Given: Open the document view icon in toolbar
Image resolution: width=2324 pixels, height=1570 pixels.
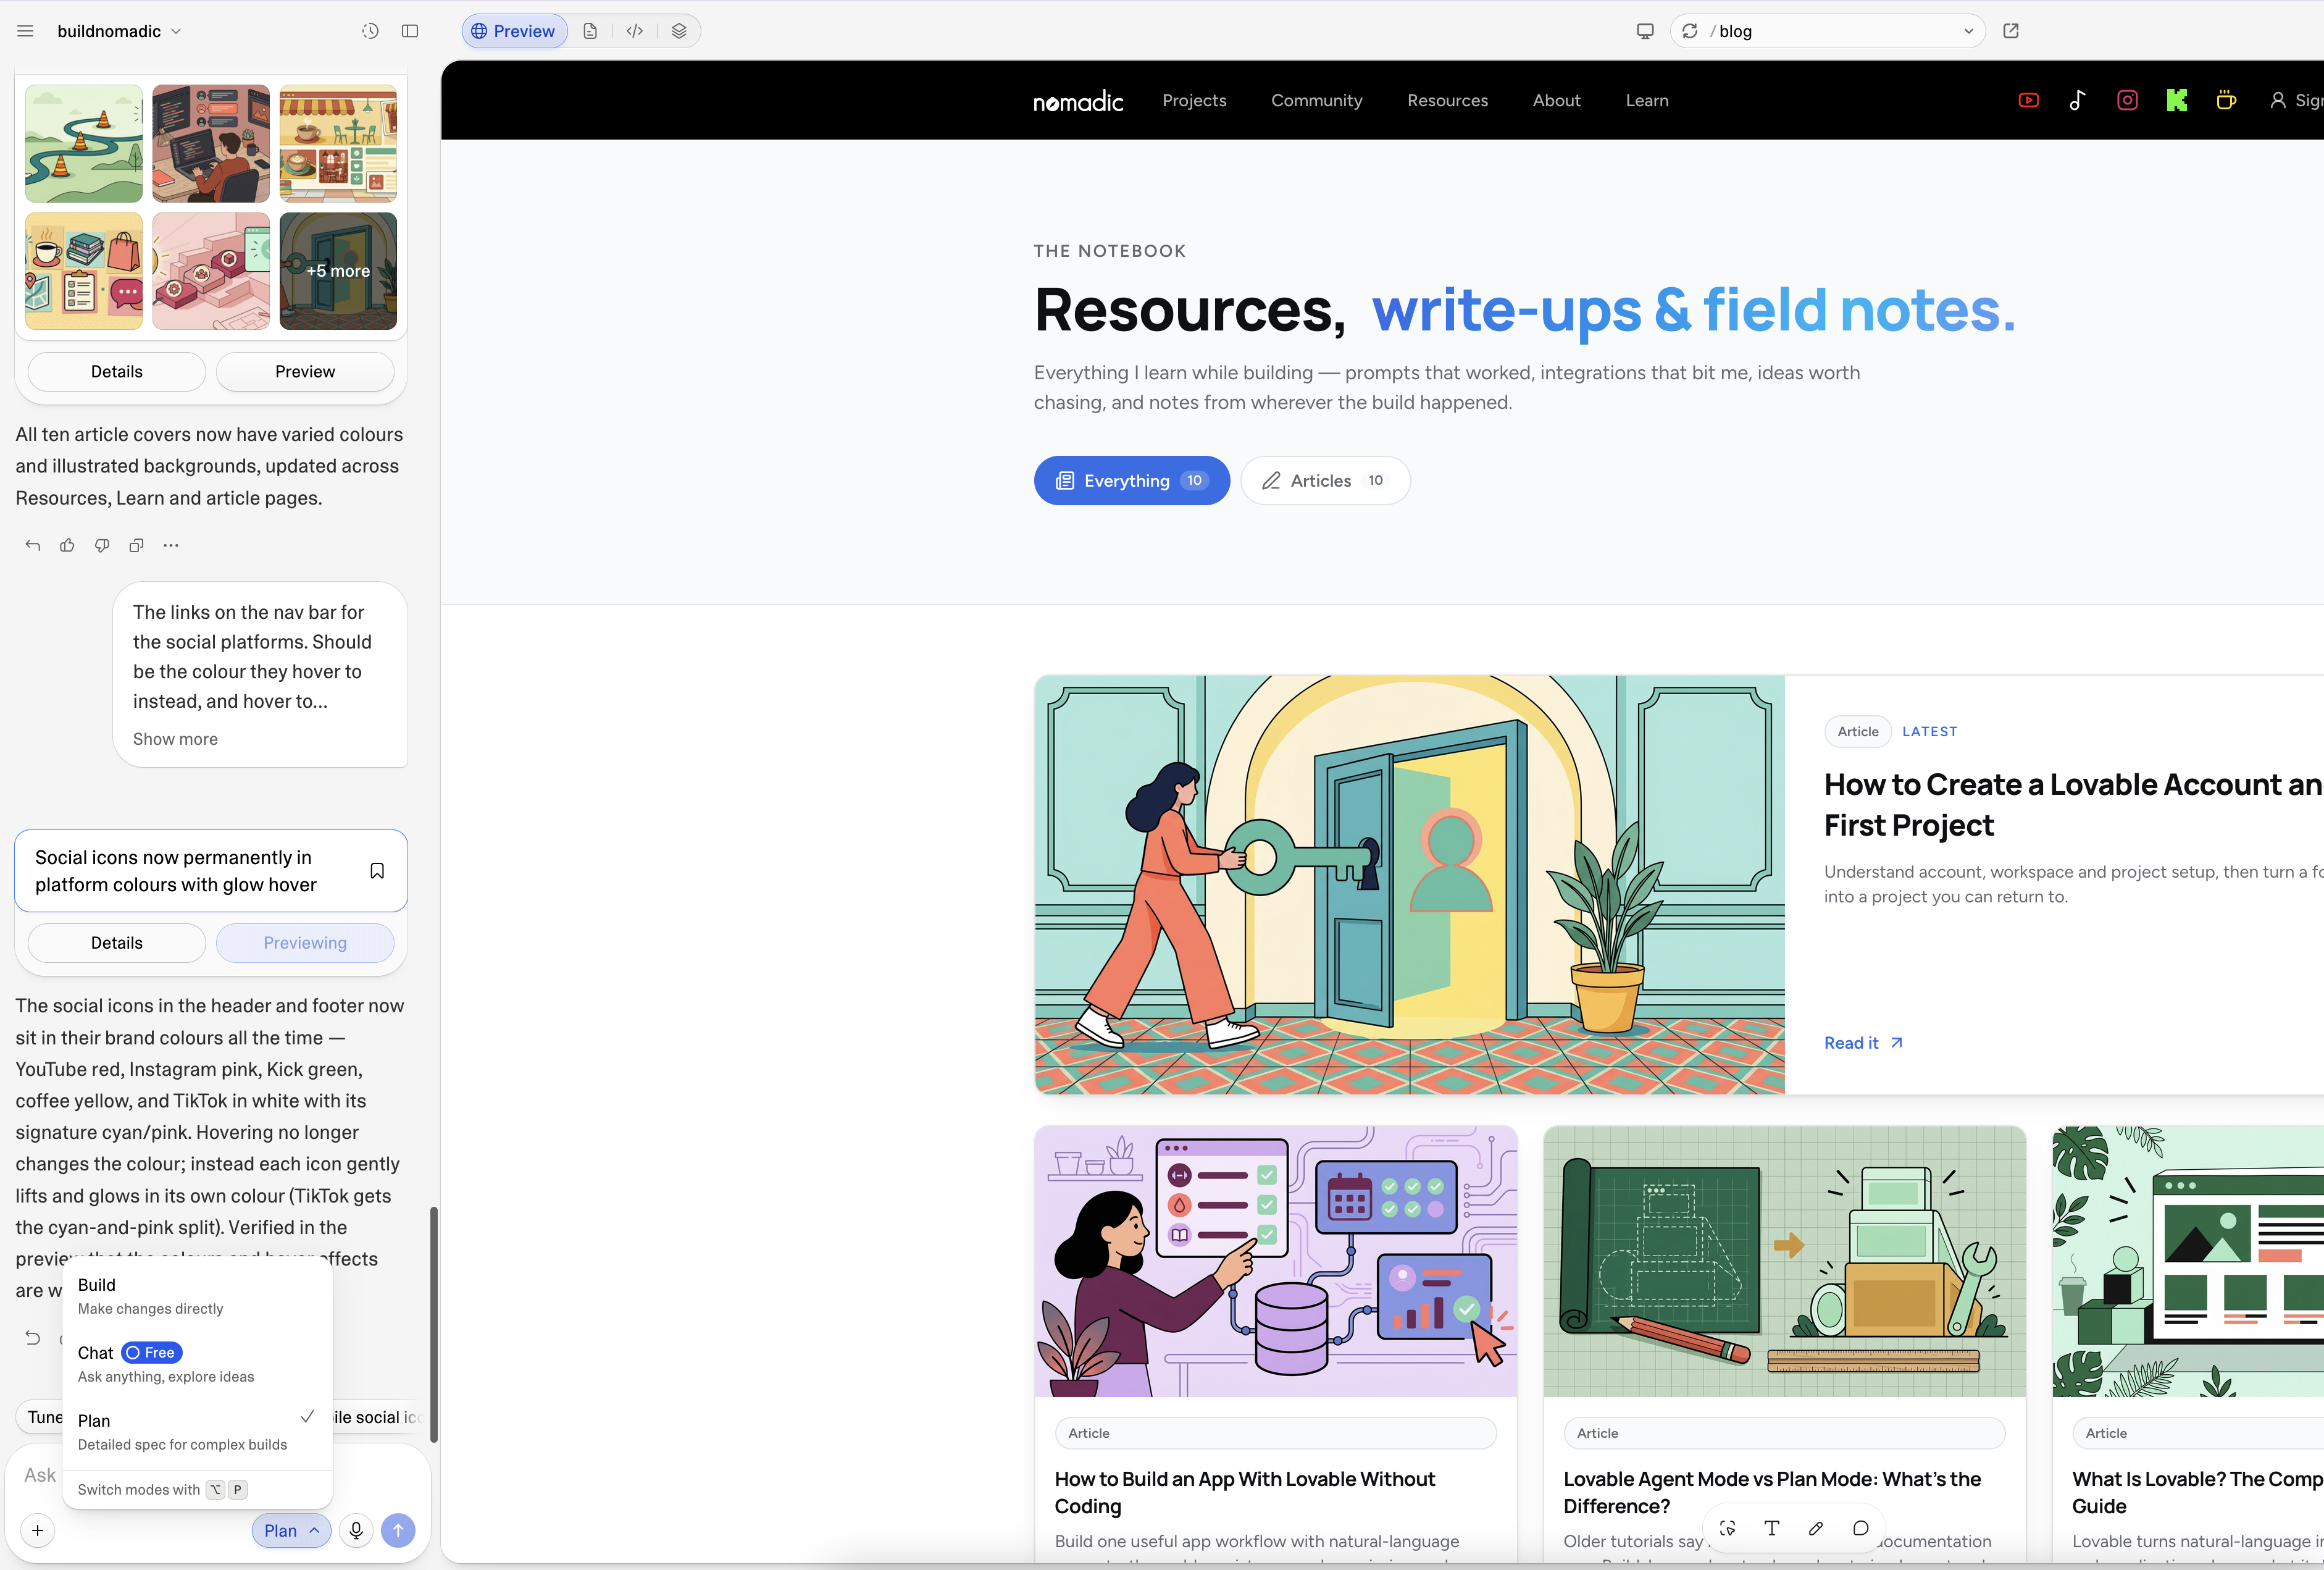Looking at the screenshot, I should [x=590, y=31].
